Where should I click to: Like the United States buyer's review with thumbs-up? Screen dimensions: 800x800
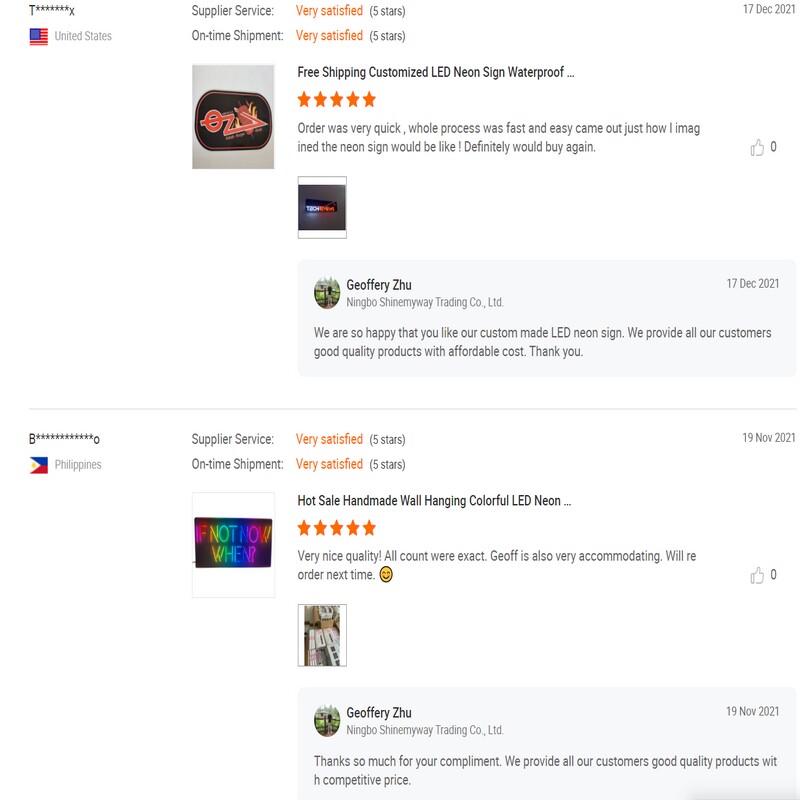(x=757, y=147)
